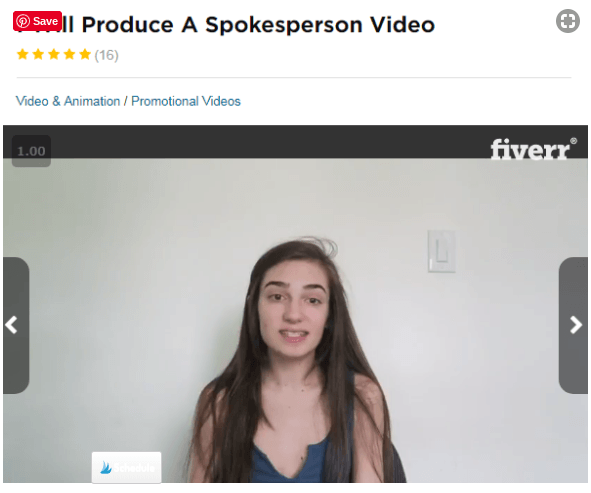The width and height of the screenshot is (591, 493).
Task: Click the Produce A Spokesperson Video title
Action: [258, 25]
